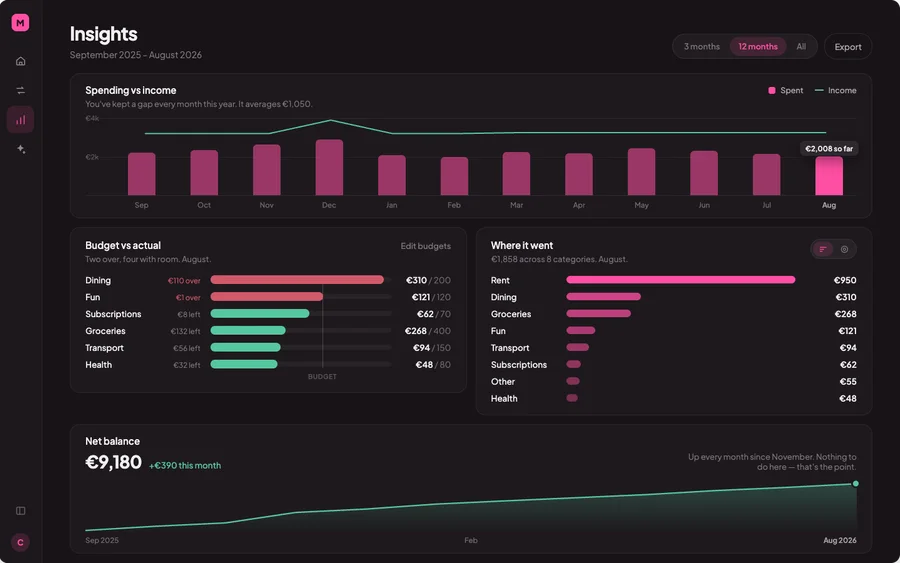Toggle the sidebar panel layout icon

point(21,511)
